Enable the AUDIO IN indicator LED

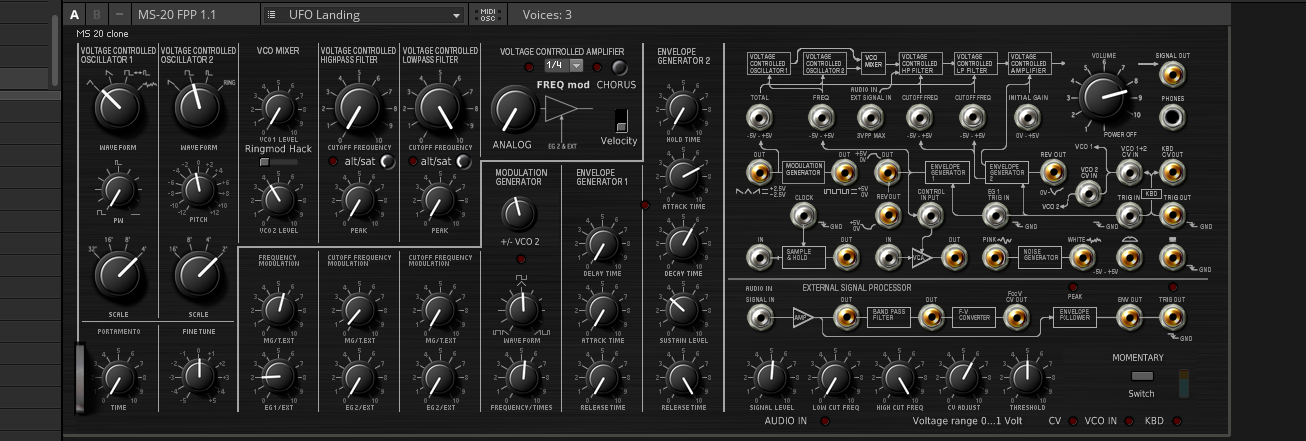825,421
